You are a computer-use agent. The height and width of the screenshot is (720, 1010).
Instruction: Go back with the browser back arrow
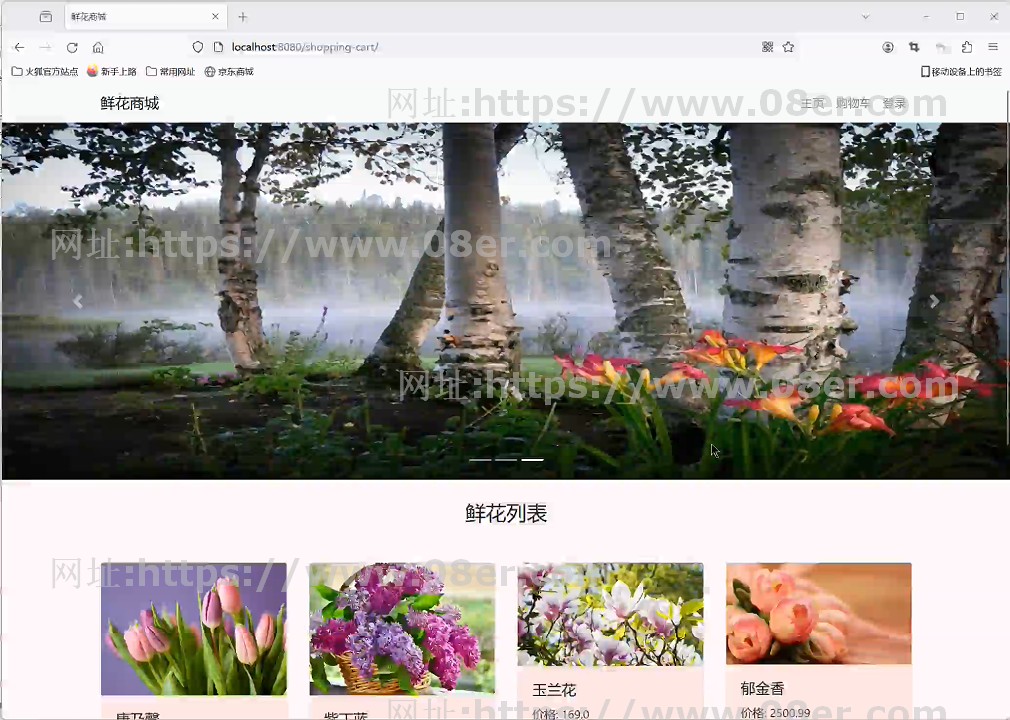[x=19, y=47]
